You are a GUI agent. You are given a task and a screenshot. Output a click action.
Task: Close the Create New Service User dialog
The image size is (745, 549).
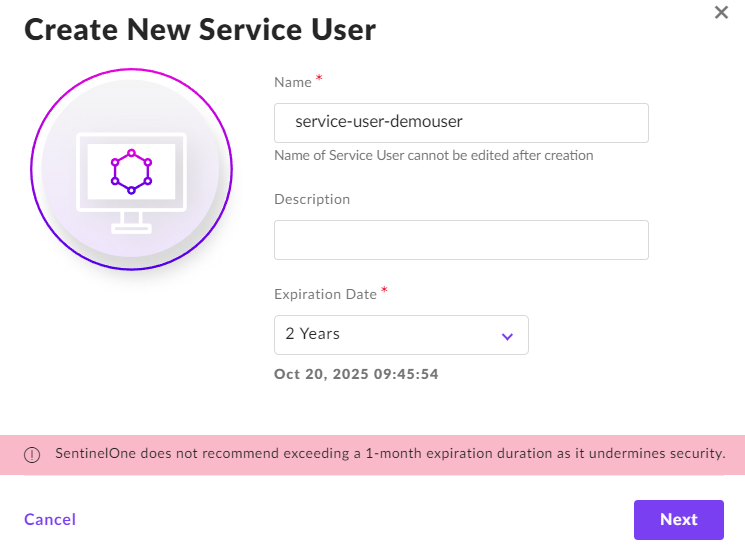click(x=720, y=13)
